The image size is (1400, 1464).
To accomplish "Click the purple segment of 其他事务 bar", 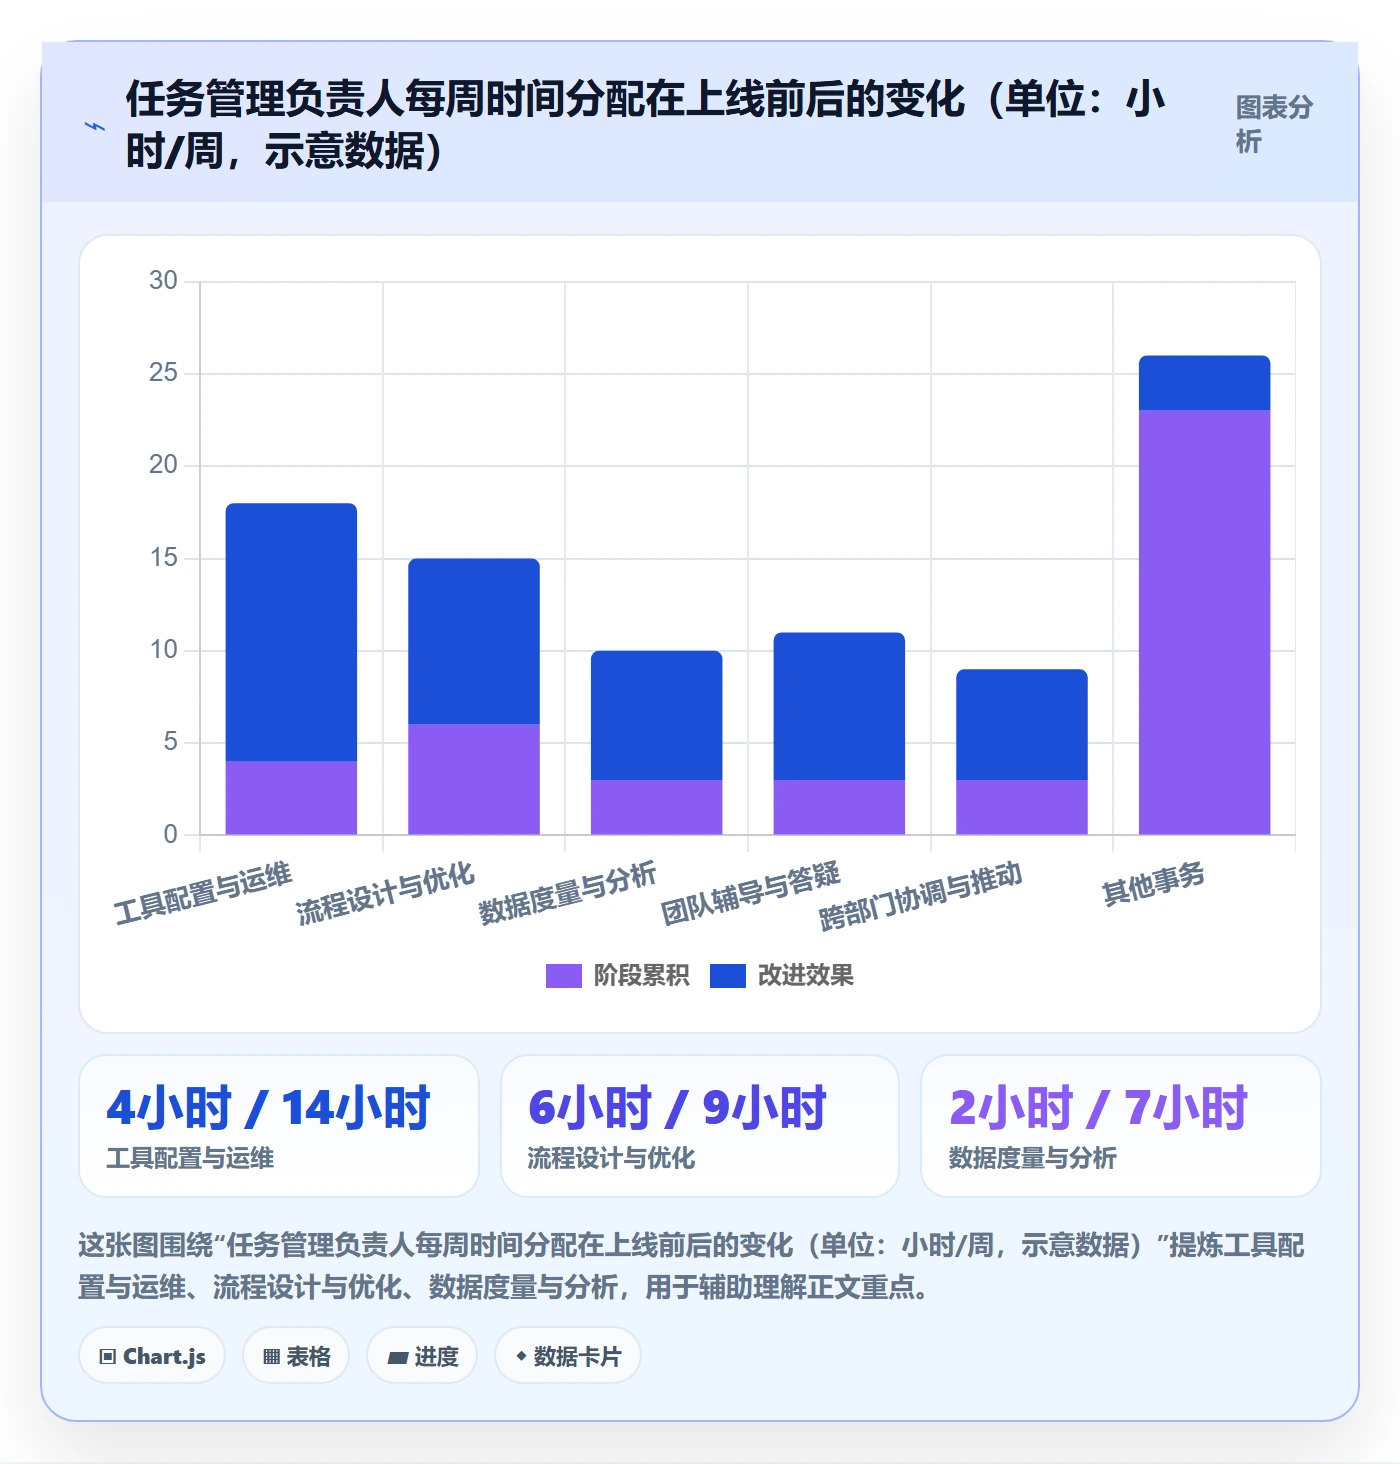I will point(1204,622).
